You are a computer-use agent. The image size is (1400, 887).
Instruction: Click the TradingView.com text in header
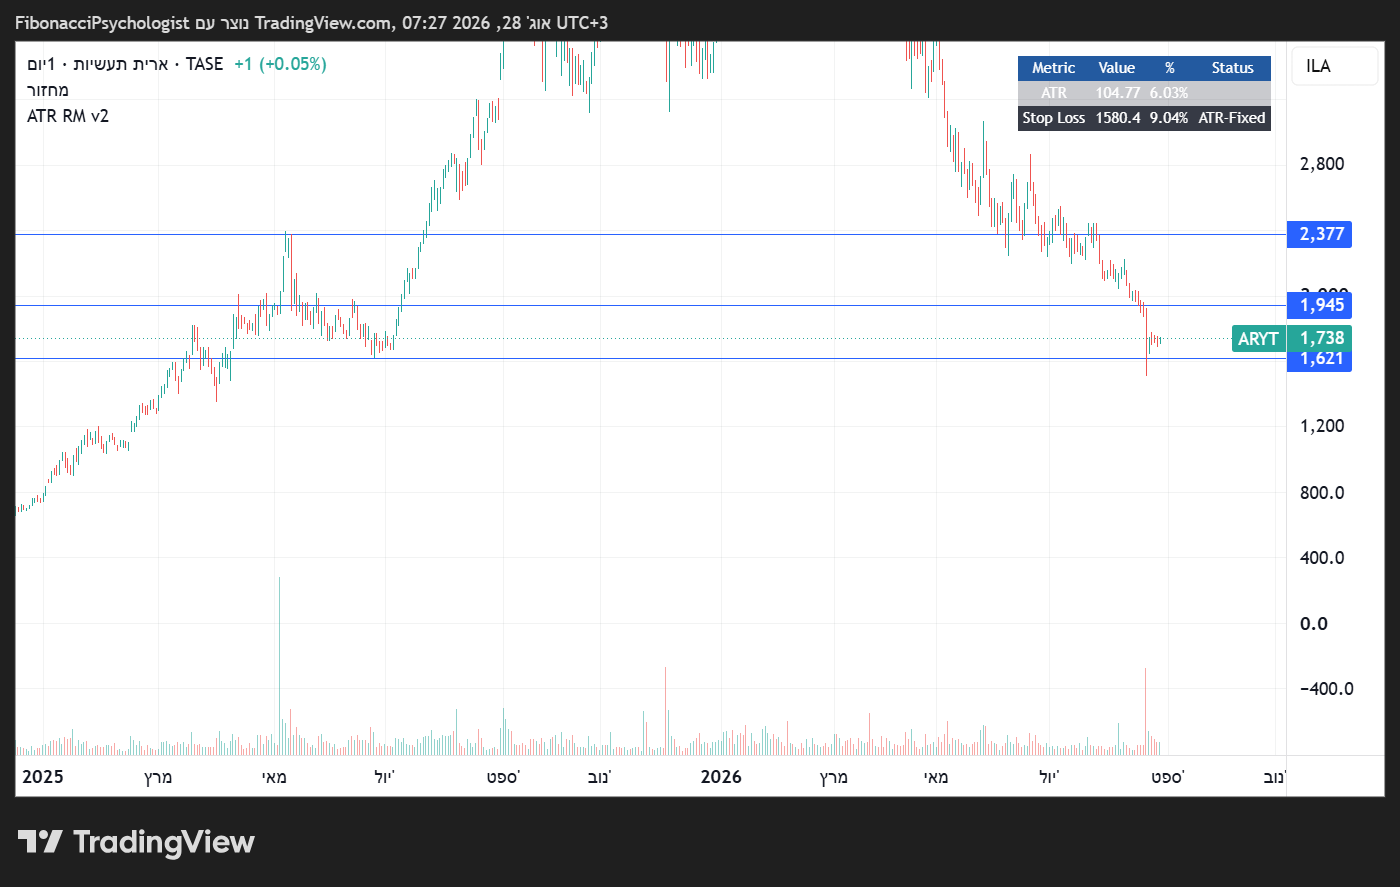point(324,23)
